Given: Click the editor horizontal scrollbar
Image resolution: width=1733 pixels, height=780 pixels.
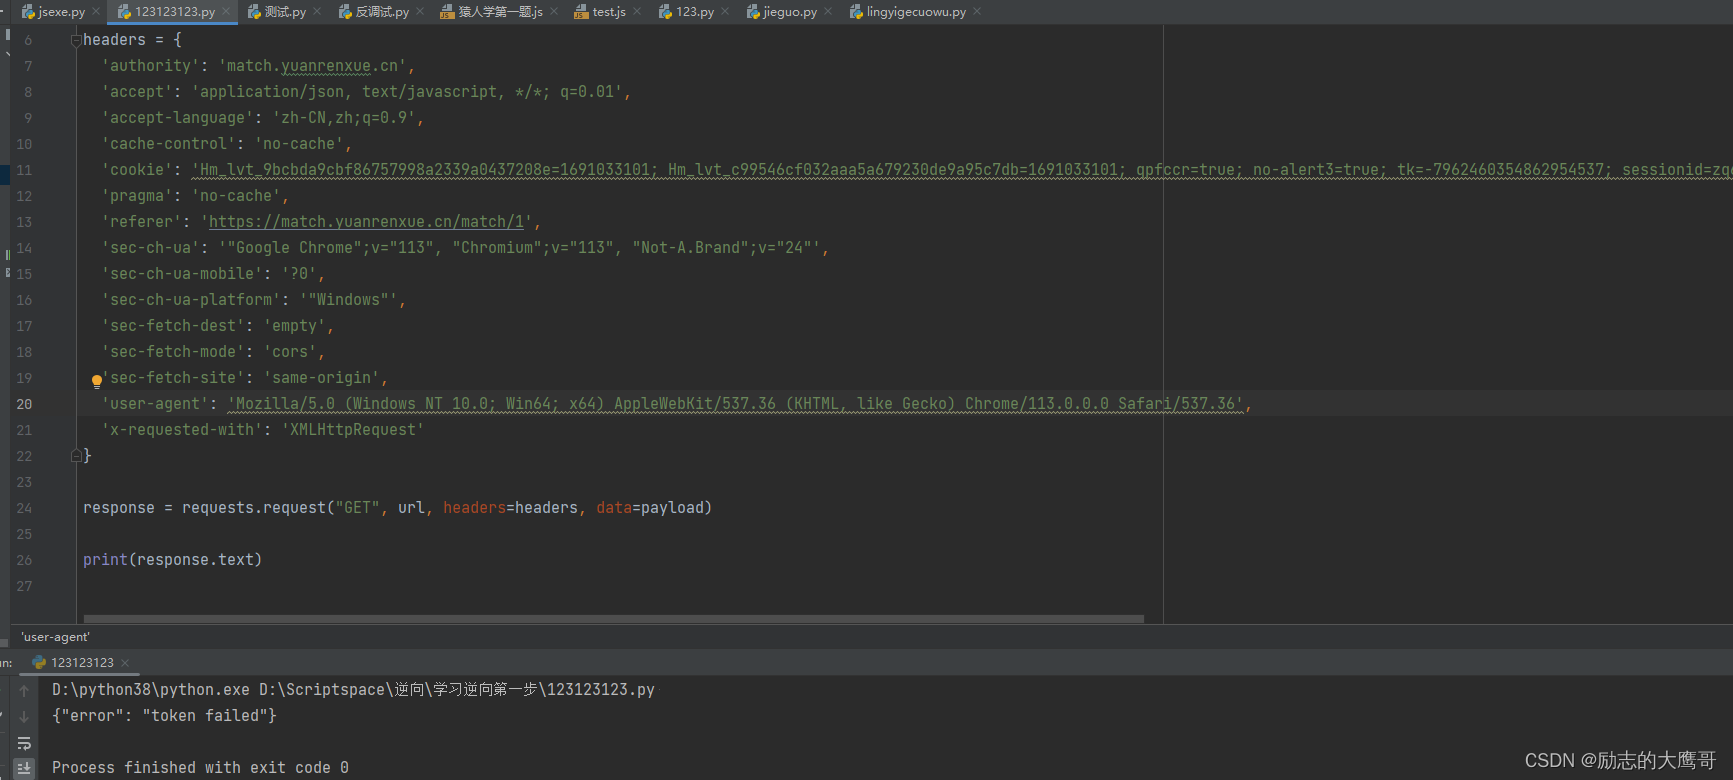Looking at the screenshot, I should click(613, 619).
